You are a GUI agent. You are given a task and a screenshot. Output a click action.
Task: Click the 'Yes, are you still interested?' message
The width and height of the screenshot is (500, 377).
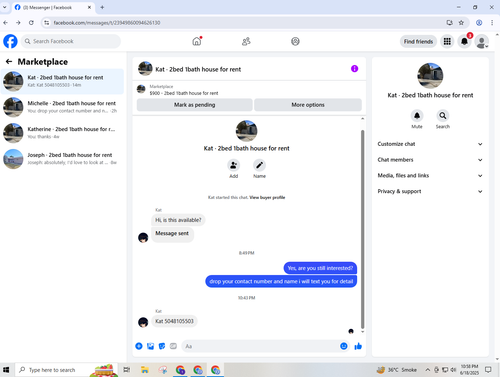320,268
